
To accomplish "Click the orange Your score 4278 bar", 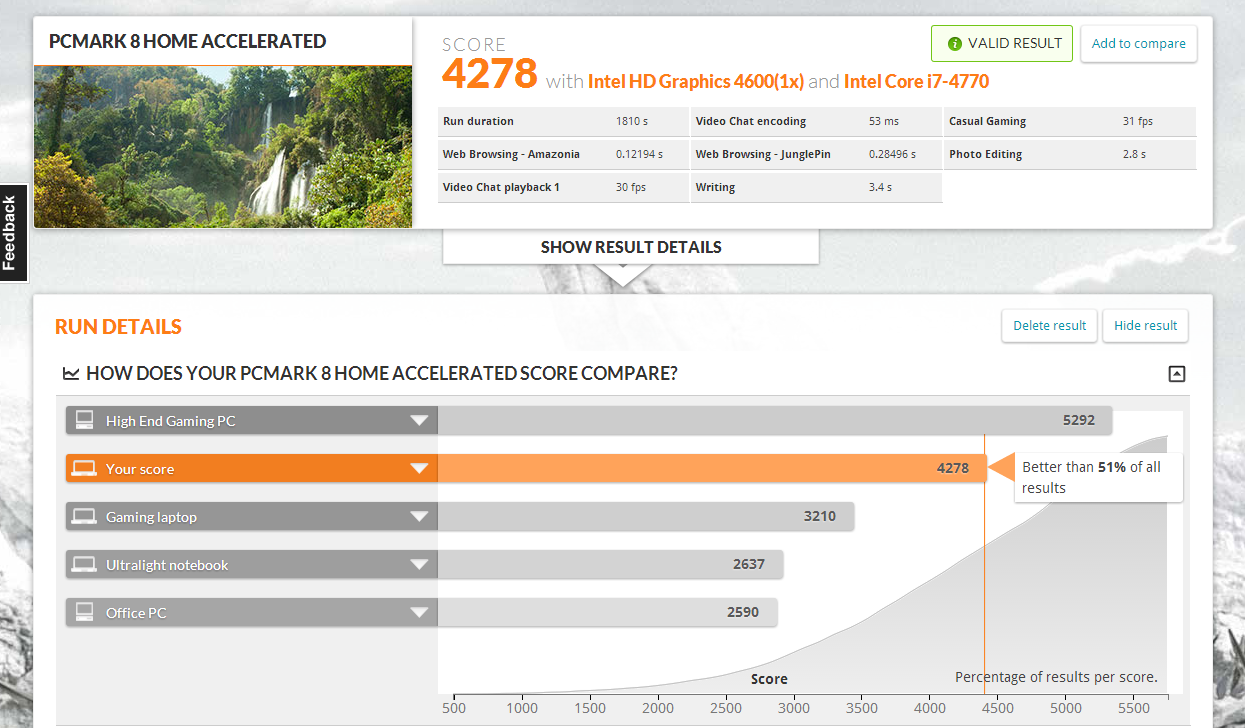I will click(x=712, y=469).
